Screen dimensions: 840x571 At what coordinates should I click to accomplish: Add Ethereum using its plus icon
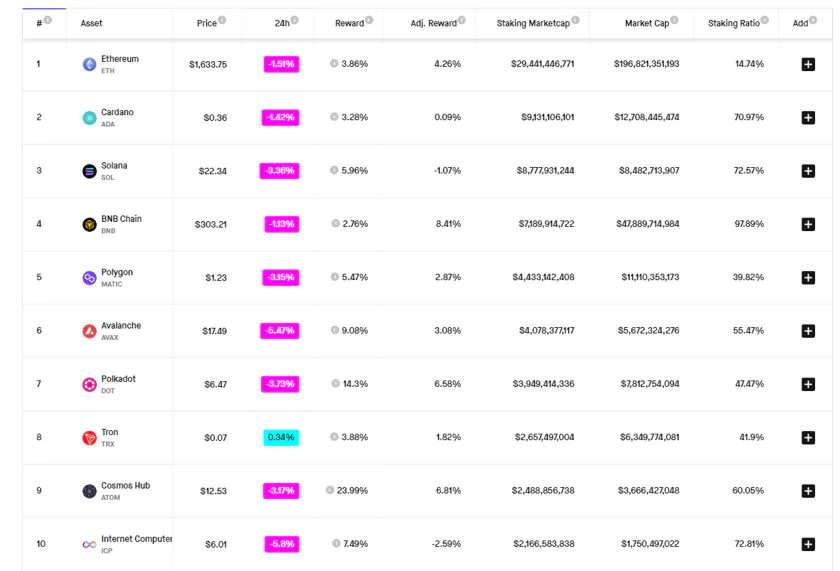click(x=808, y=64)
